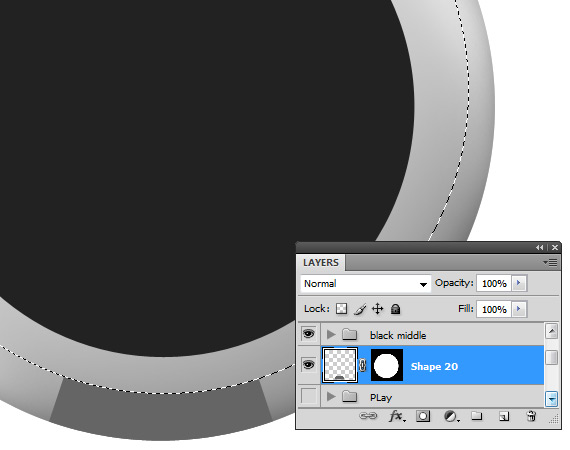Expand the PLay group
Image resolution: width=570 pixels, height=450 pixels.
tap(331, 396)
